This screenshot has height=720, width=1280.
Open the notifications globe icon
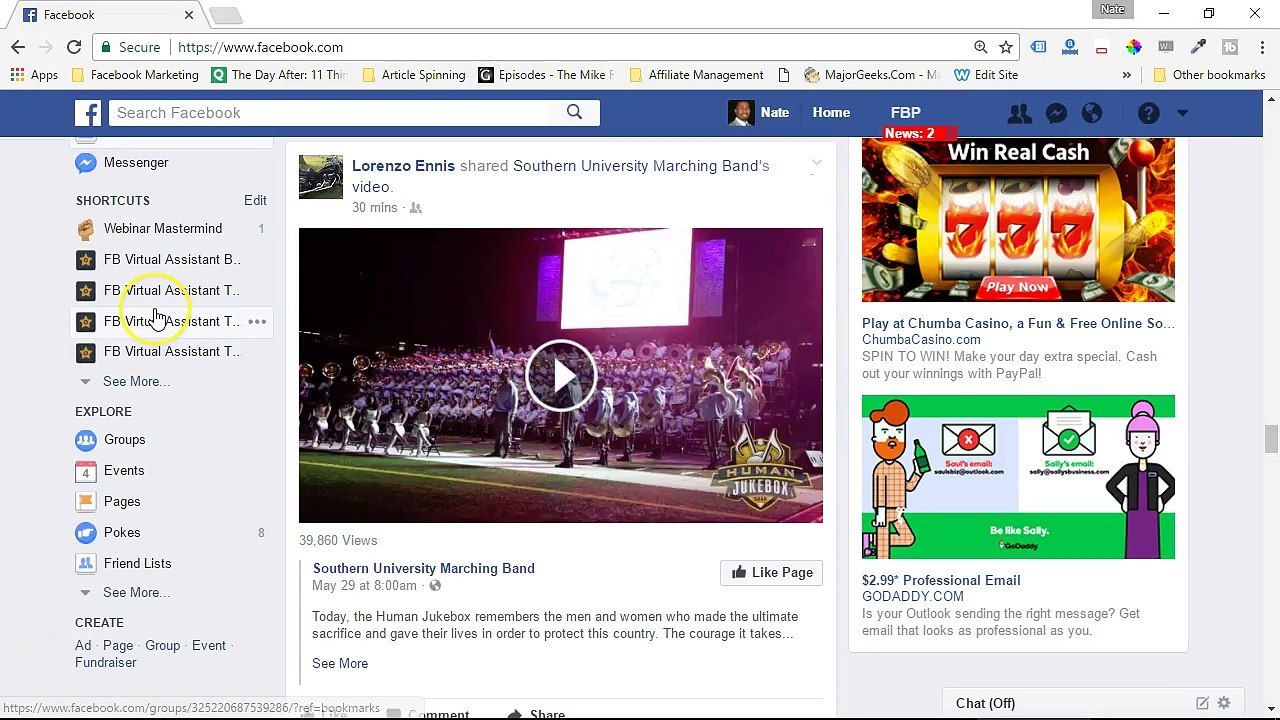pos(1092,113)
